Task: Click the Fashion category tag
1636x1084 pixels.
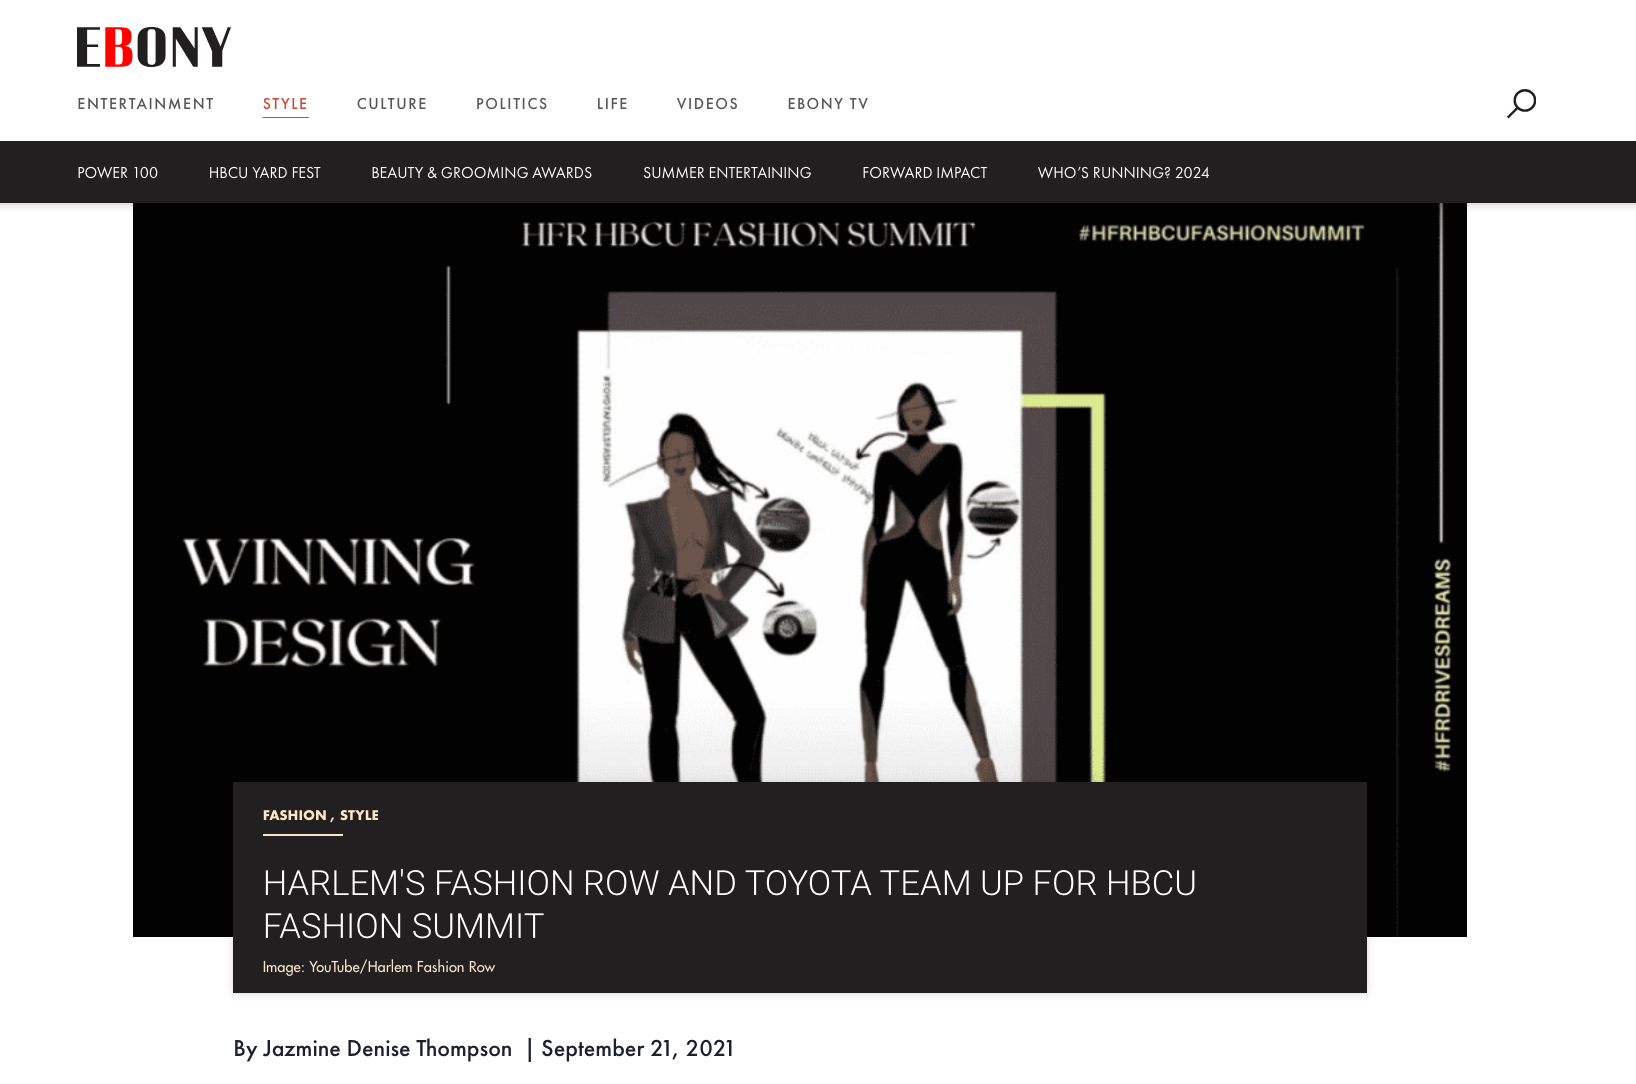Action: (295, 815)
